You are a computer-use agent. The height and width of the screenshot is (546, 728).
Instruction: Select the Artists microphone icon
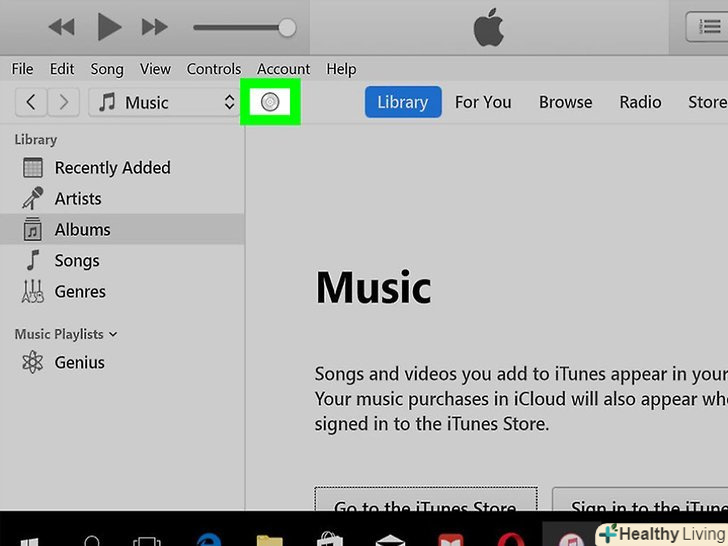point(32,198)
